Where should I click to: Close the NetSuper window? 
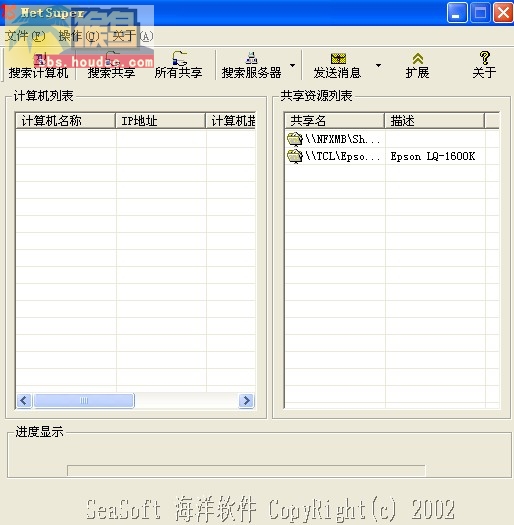pos(503,13)
